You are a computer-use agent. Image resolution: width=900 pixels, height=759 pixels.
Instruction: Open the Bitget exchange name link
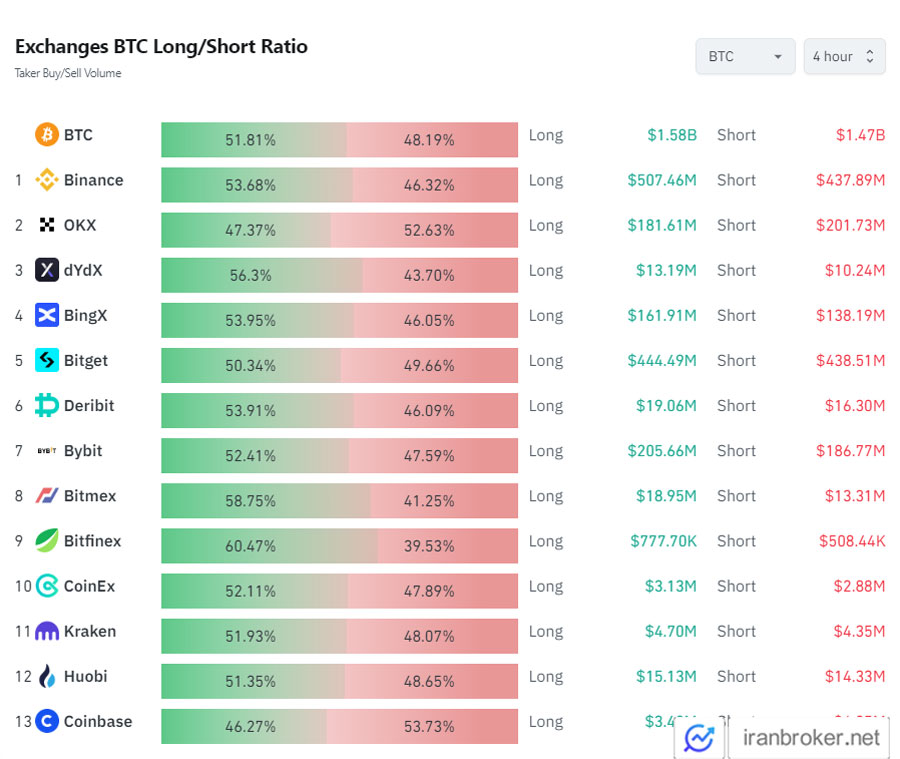coord(86,361)
